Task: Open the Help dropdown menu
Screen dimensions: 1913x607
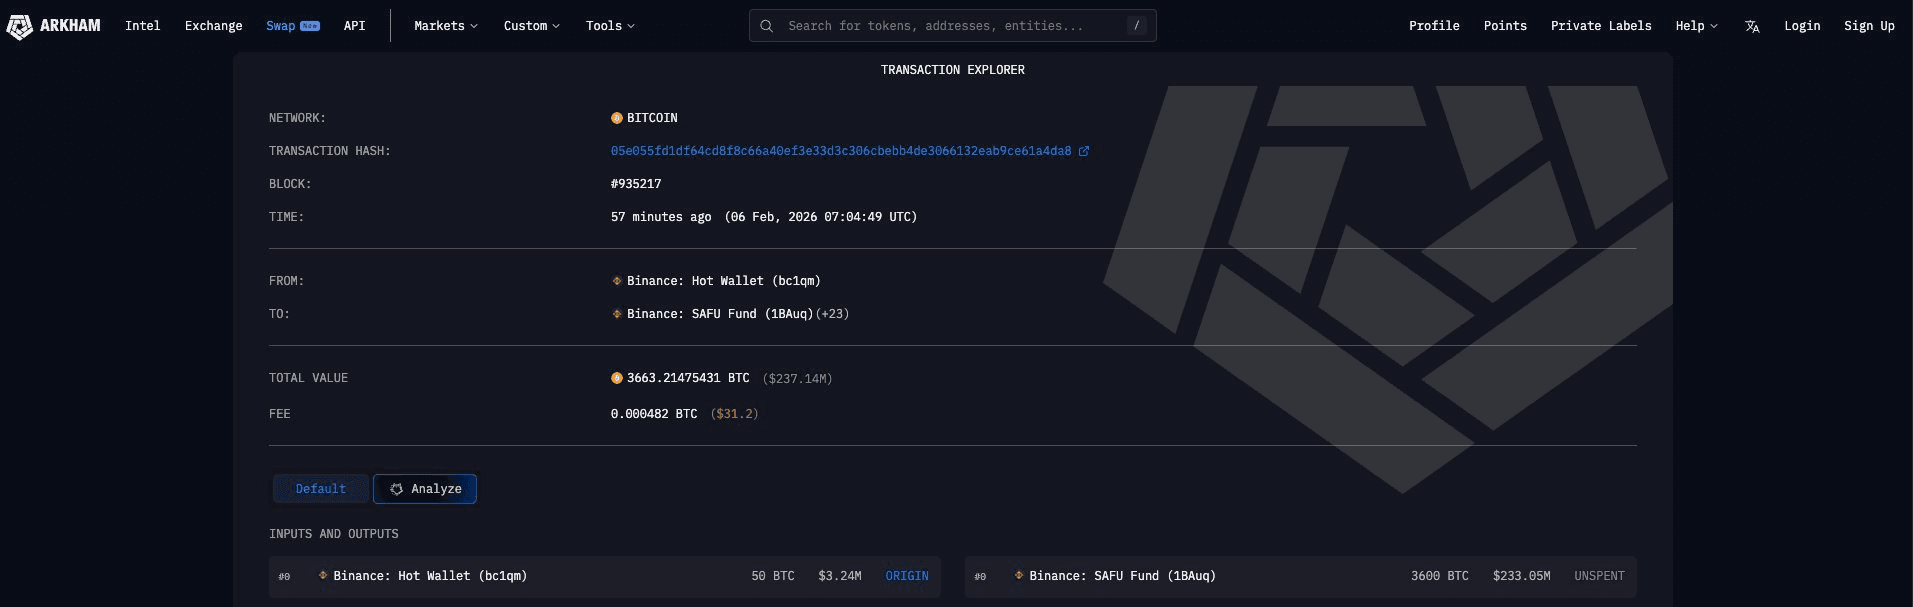Action: point(1696,26)
